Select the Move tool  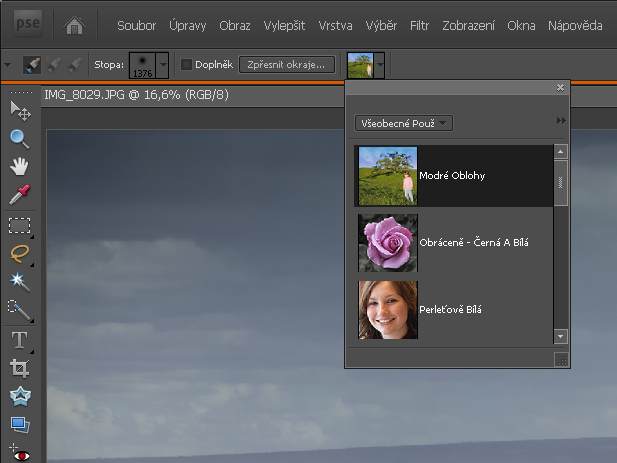click(19, 109)
